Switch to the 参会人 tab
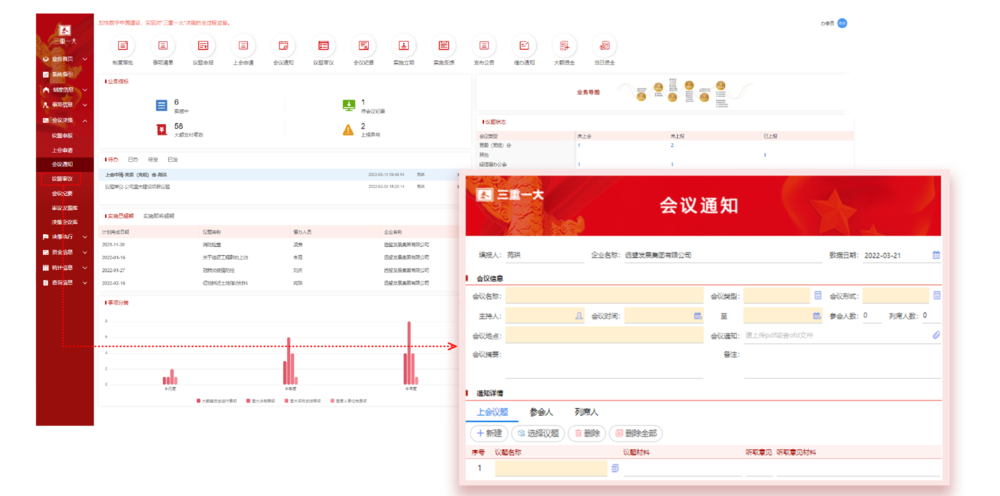This screenshot has width=1000, height=496. [x=541, y=411]
